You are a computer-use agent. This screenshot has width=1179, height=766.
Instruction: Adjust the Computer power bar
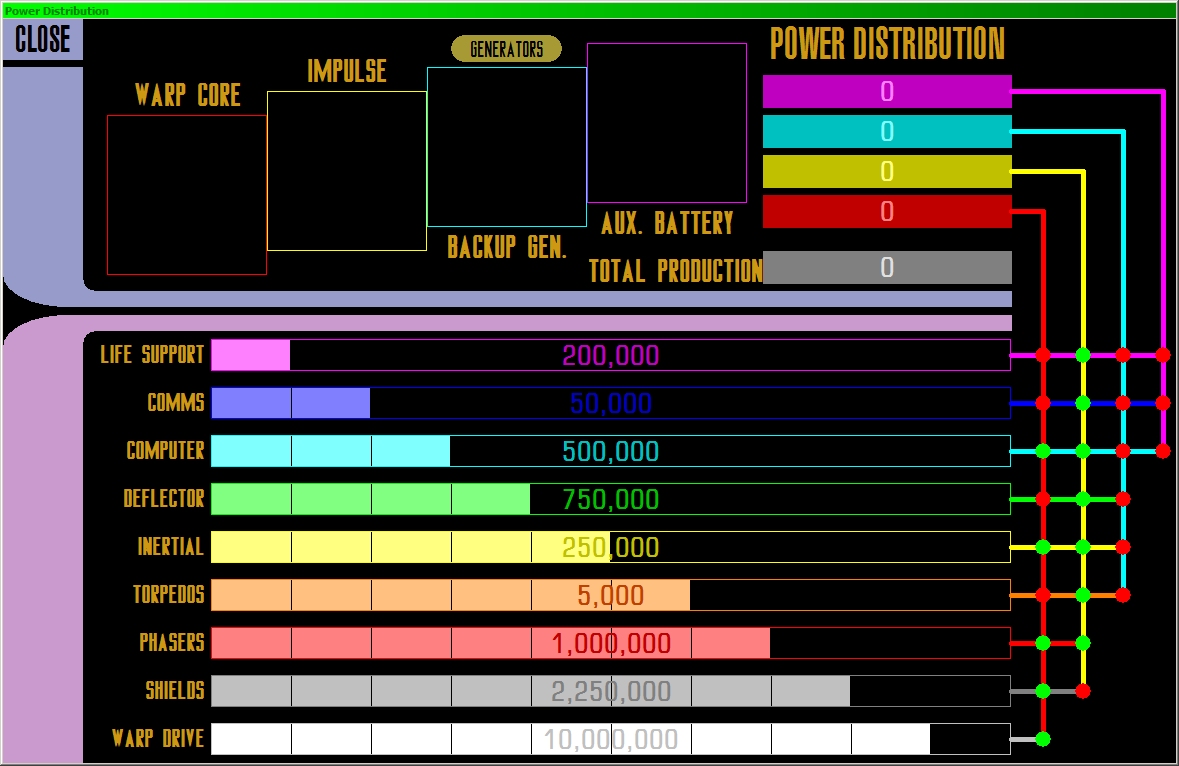coord(611,451)
